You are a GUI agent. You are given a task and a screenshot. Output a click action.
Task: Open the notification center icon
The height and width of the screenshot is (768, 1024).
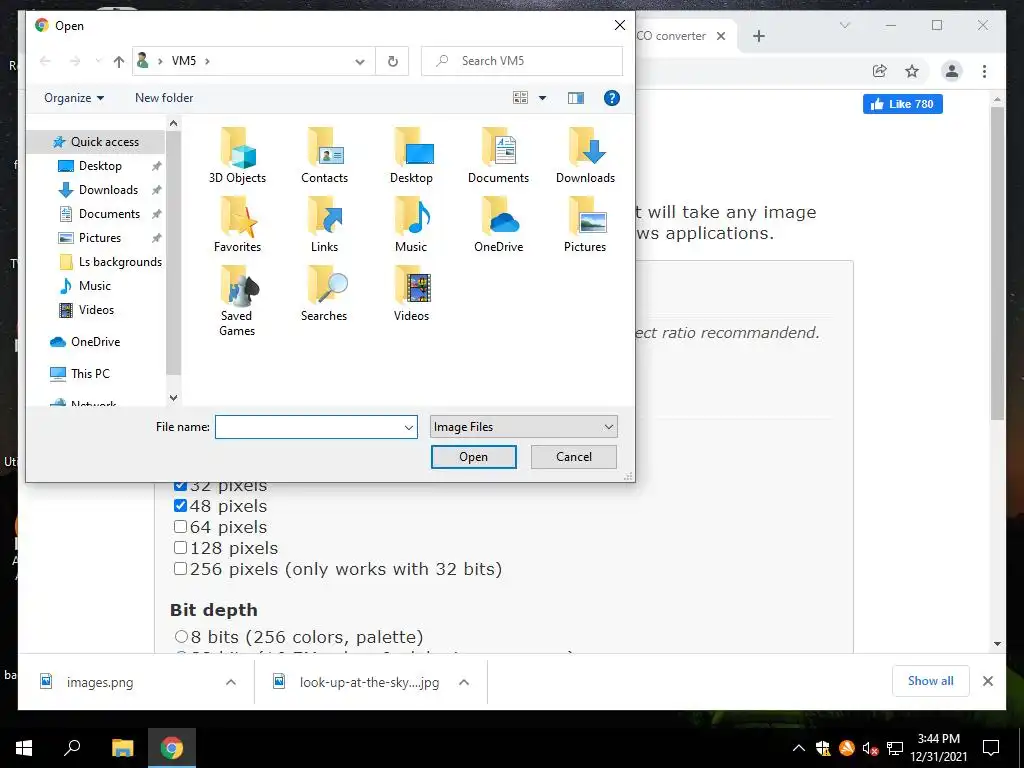pos(991,748)
